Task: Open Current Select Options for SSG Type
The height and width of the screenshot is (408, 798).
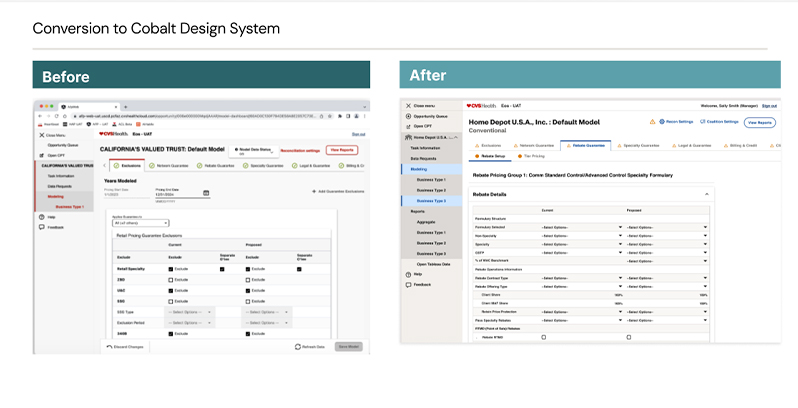Action: (x=189, y=312)
